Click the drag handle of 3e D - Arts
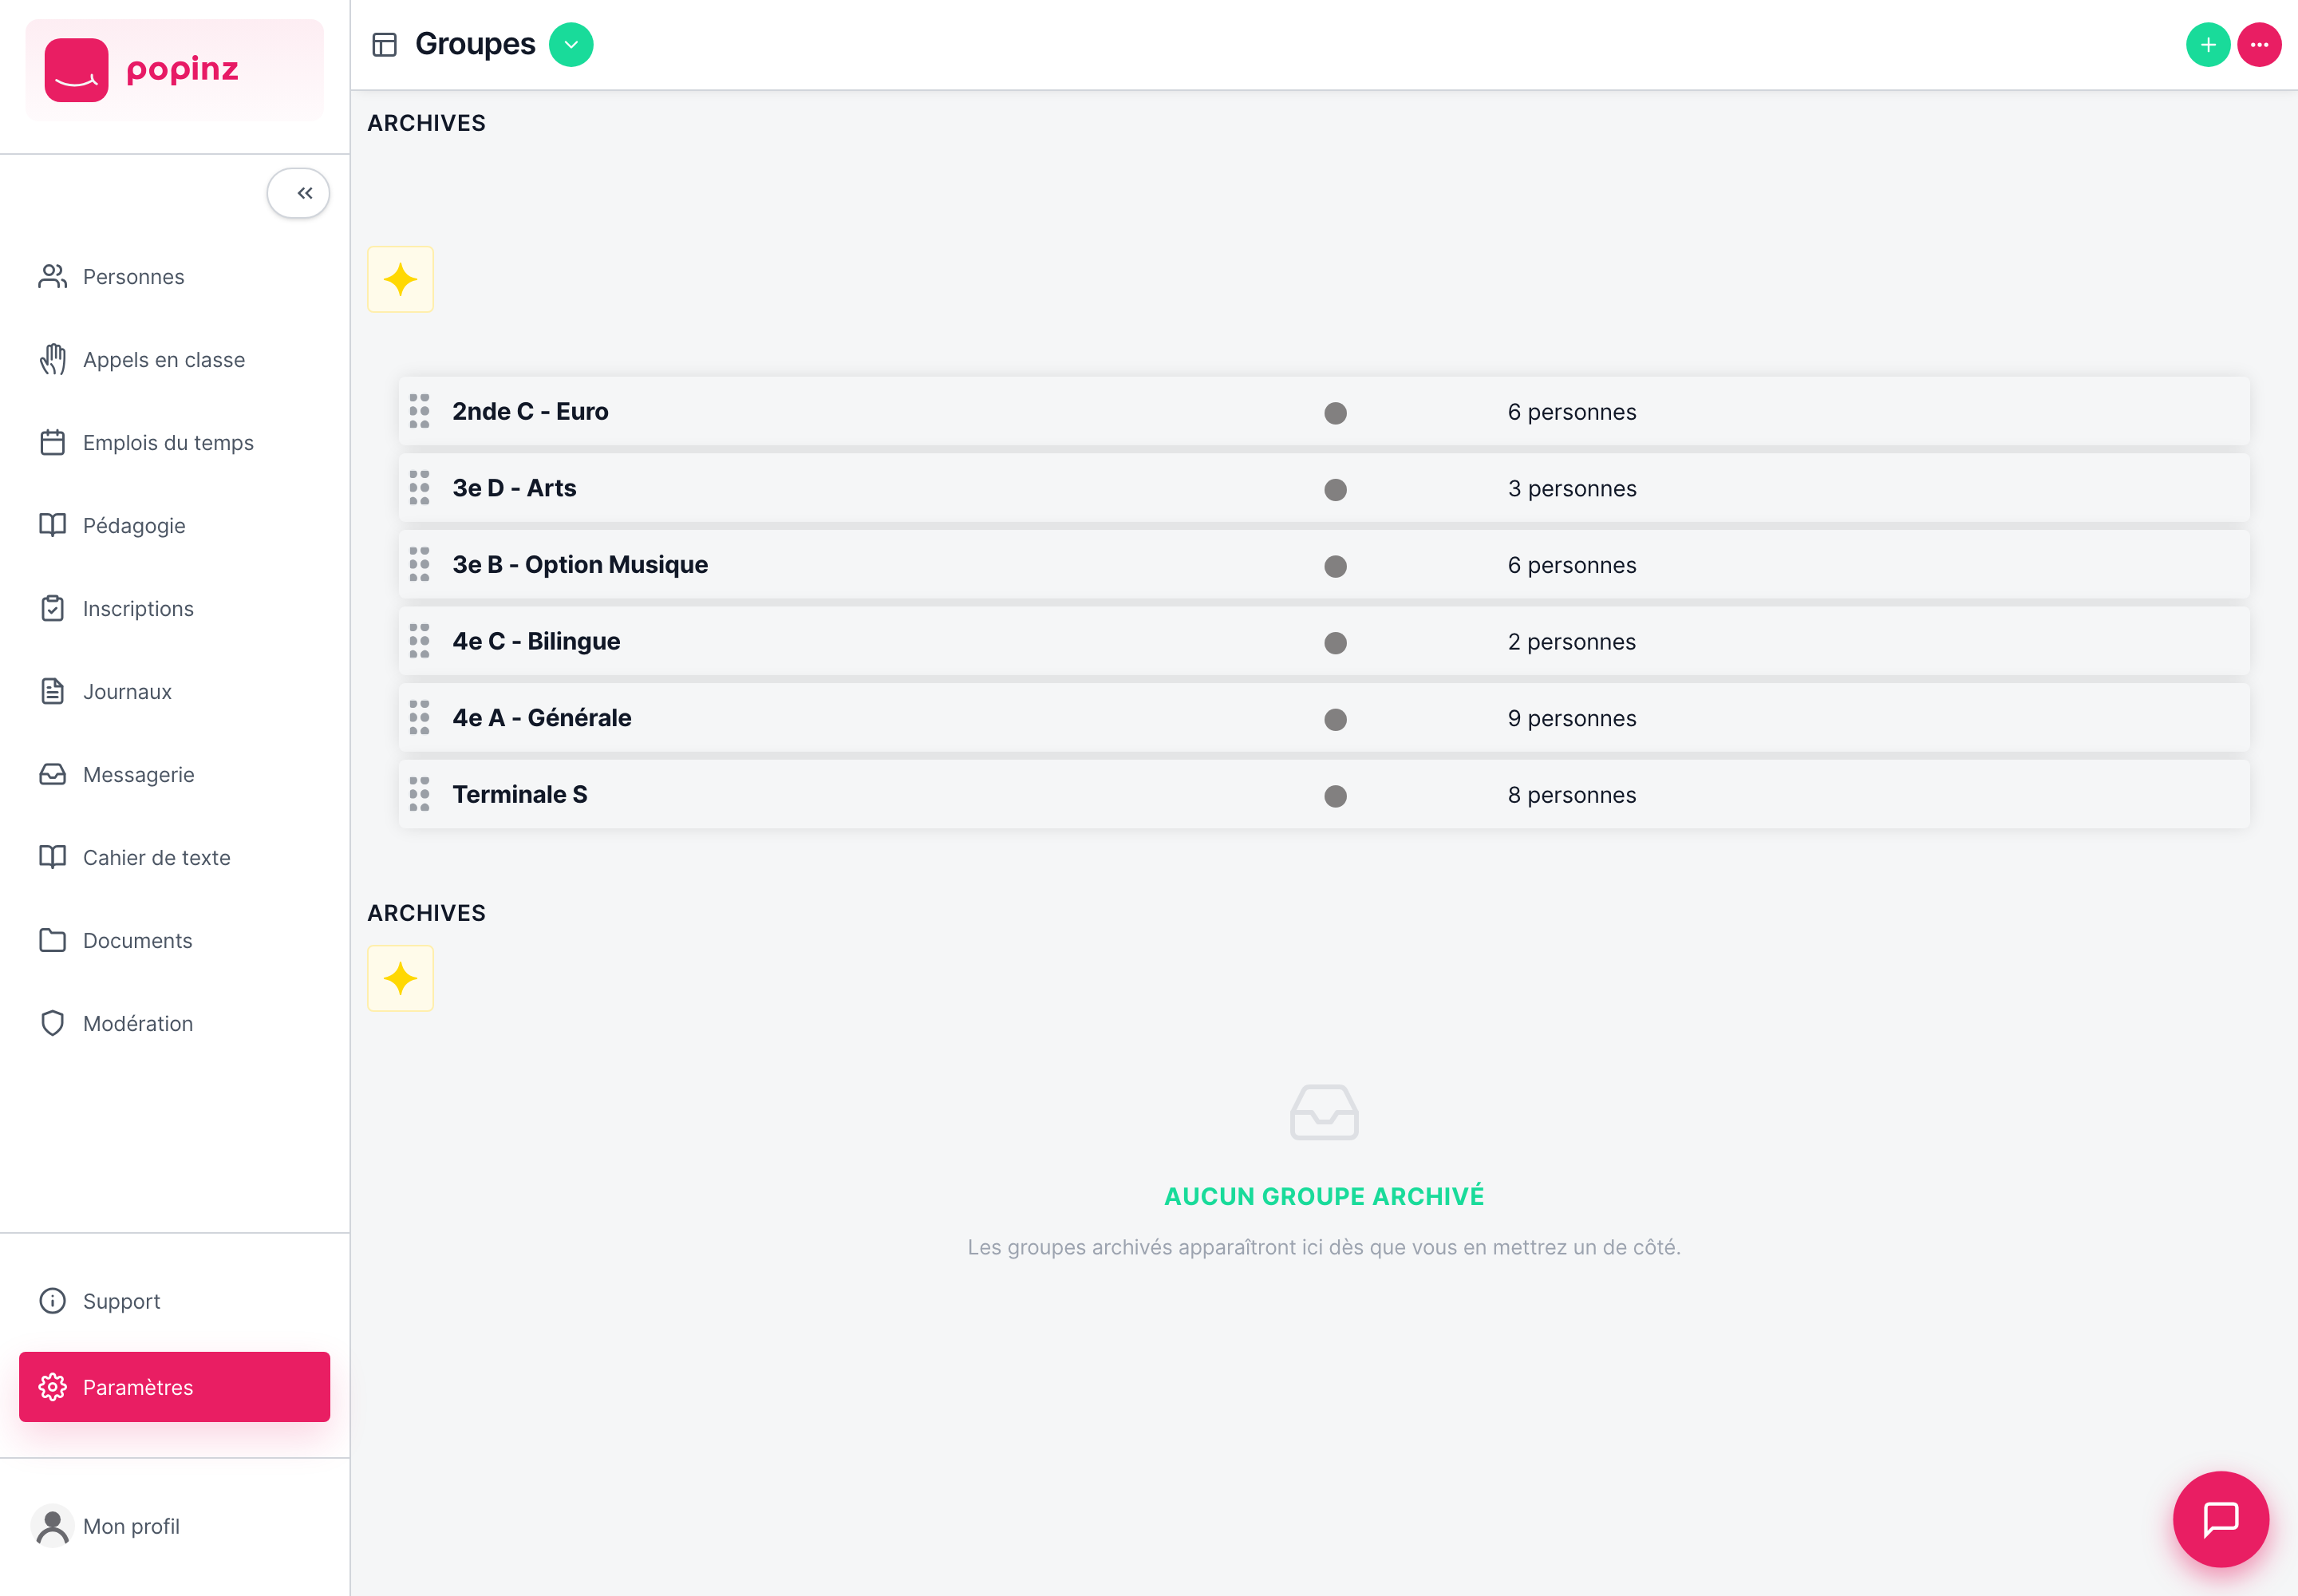This screenshot has height=1596, width=2298. coord(419,488)
